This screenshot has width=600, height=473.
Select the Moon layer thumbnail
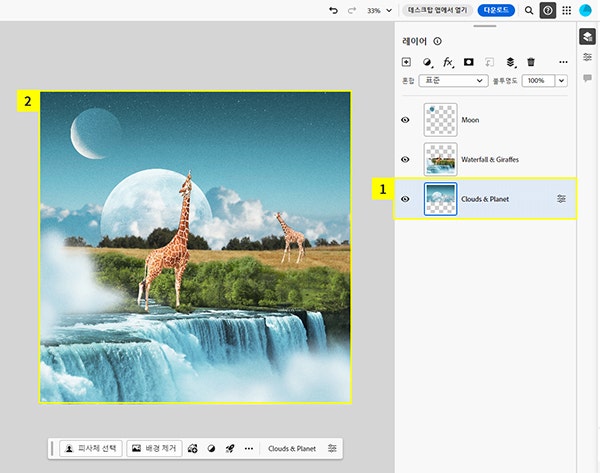tap(440, 120)
